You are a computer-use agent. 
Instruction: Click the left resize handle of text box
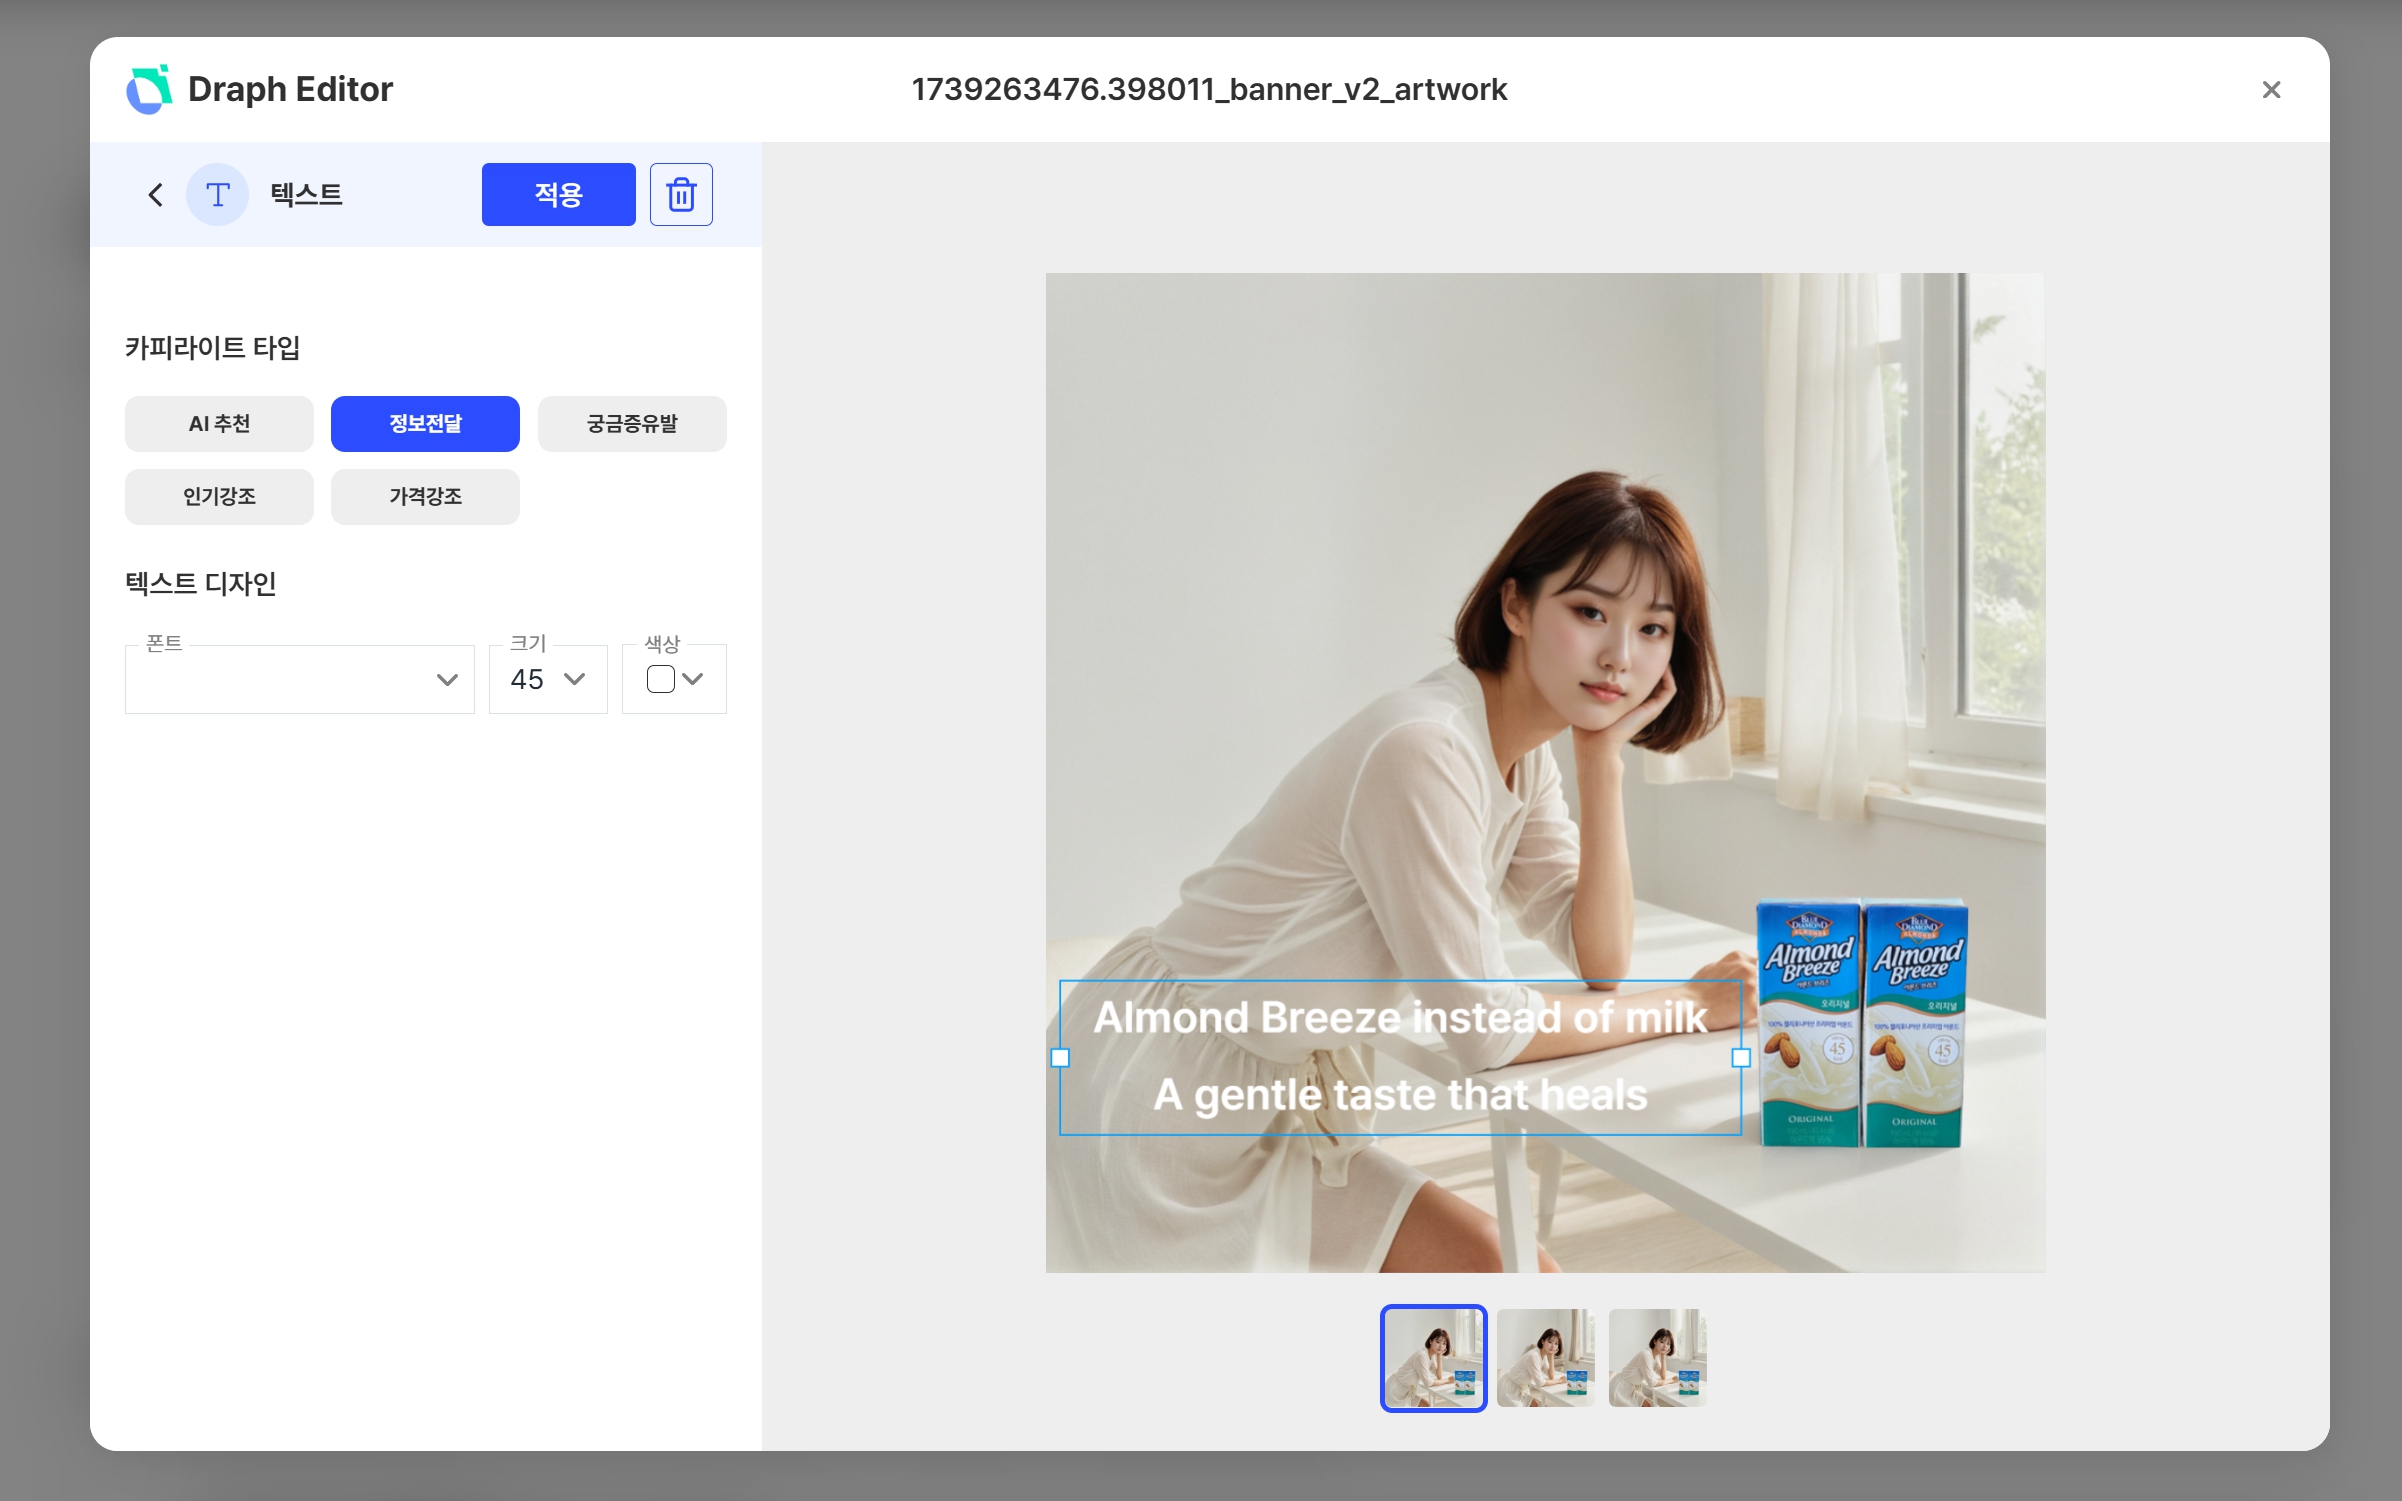click(x=1060, y=1057)
